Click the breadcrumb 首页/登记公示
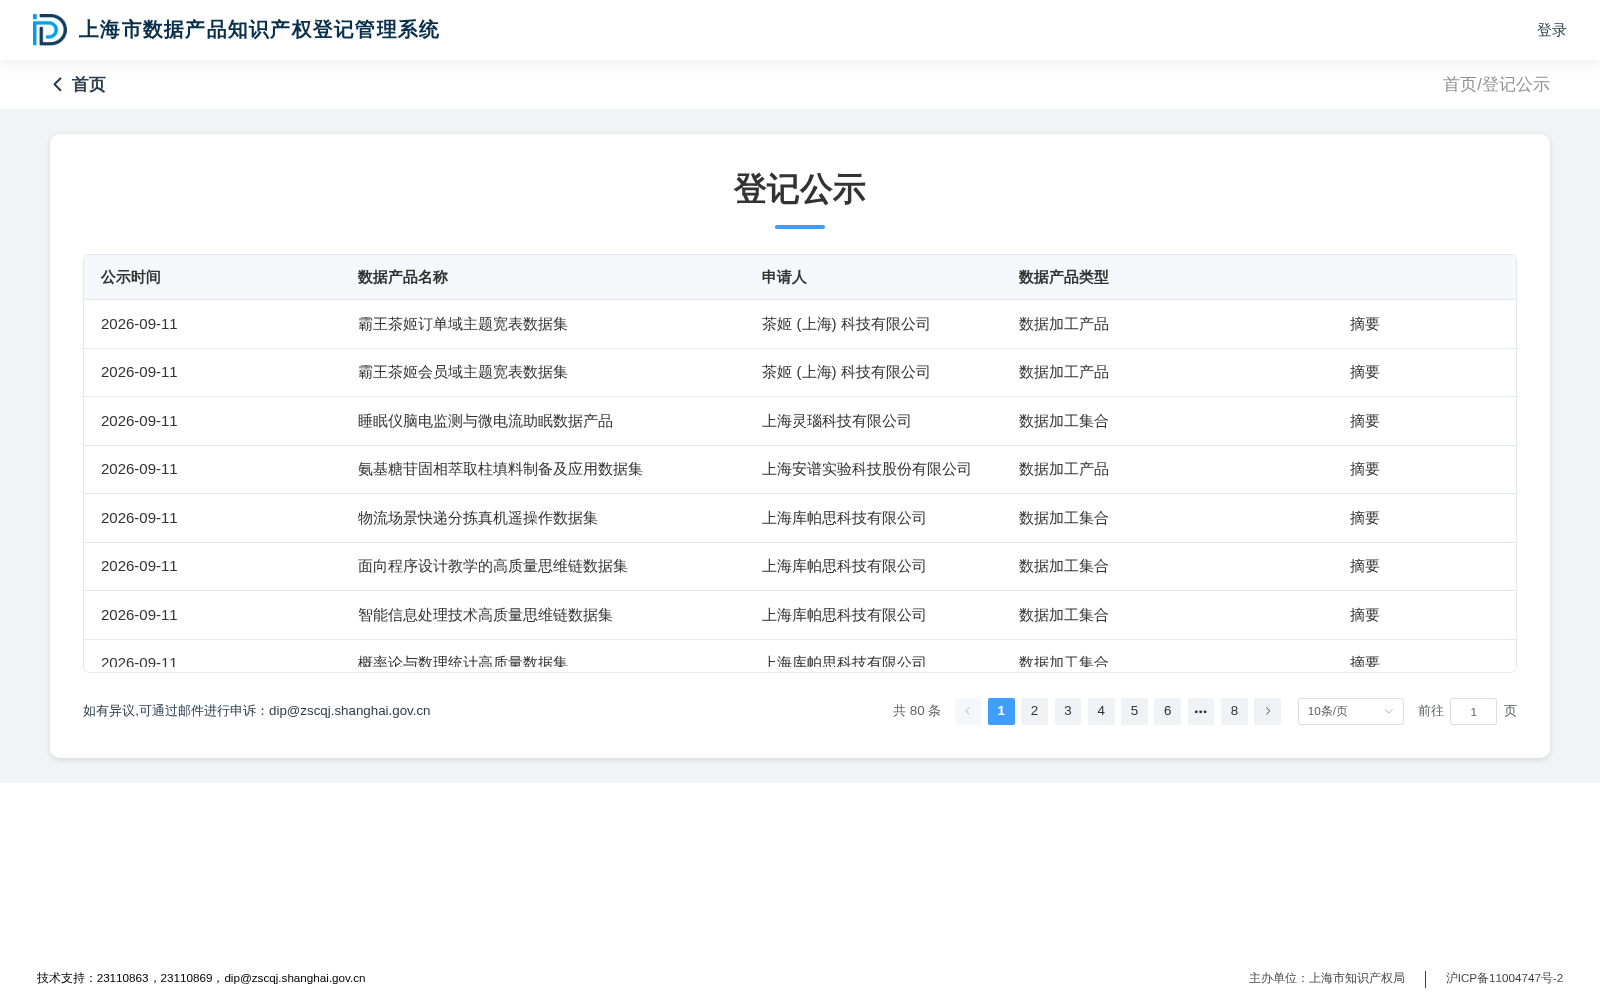This screenshot has width=1600, height=1000. tap(1496, 85)
